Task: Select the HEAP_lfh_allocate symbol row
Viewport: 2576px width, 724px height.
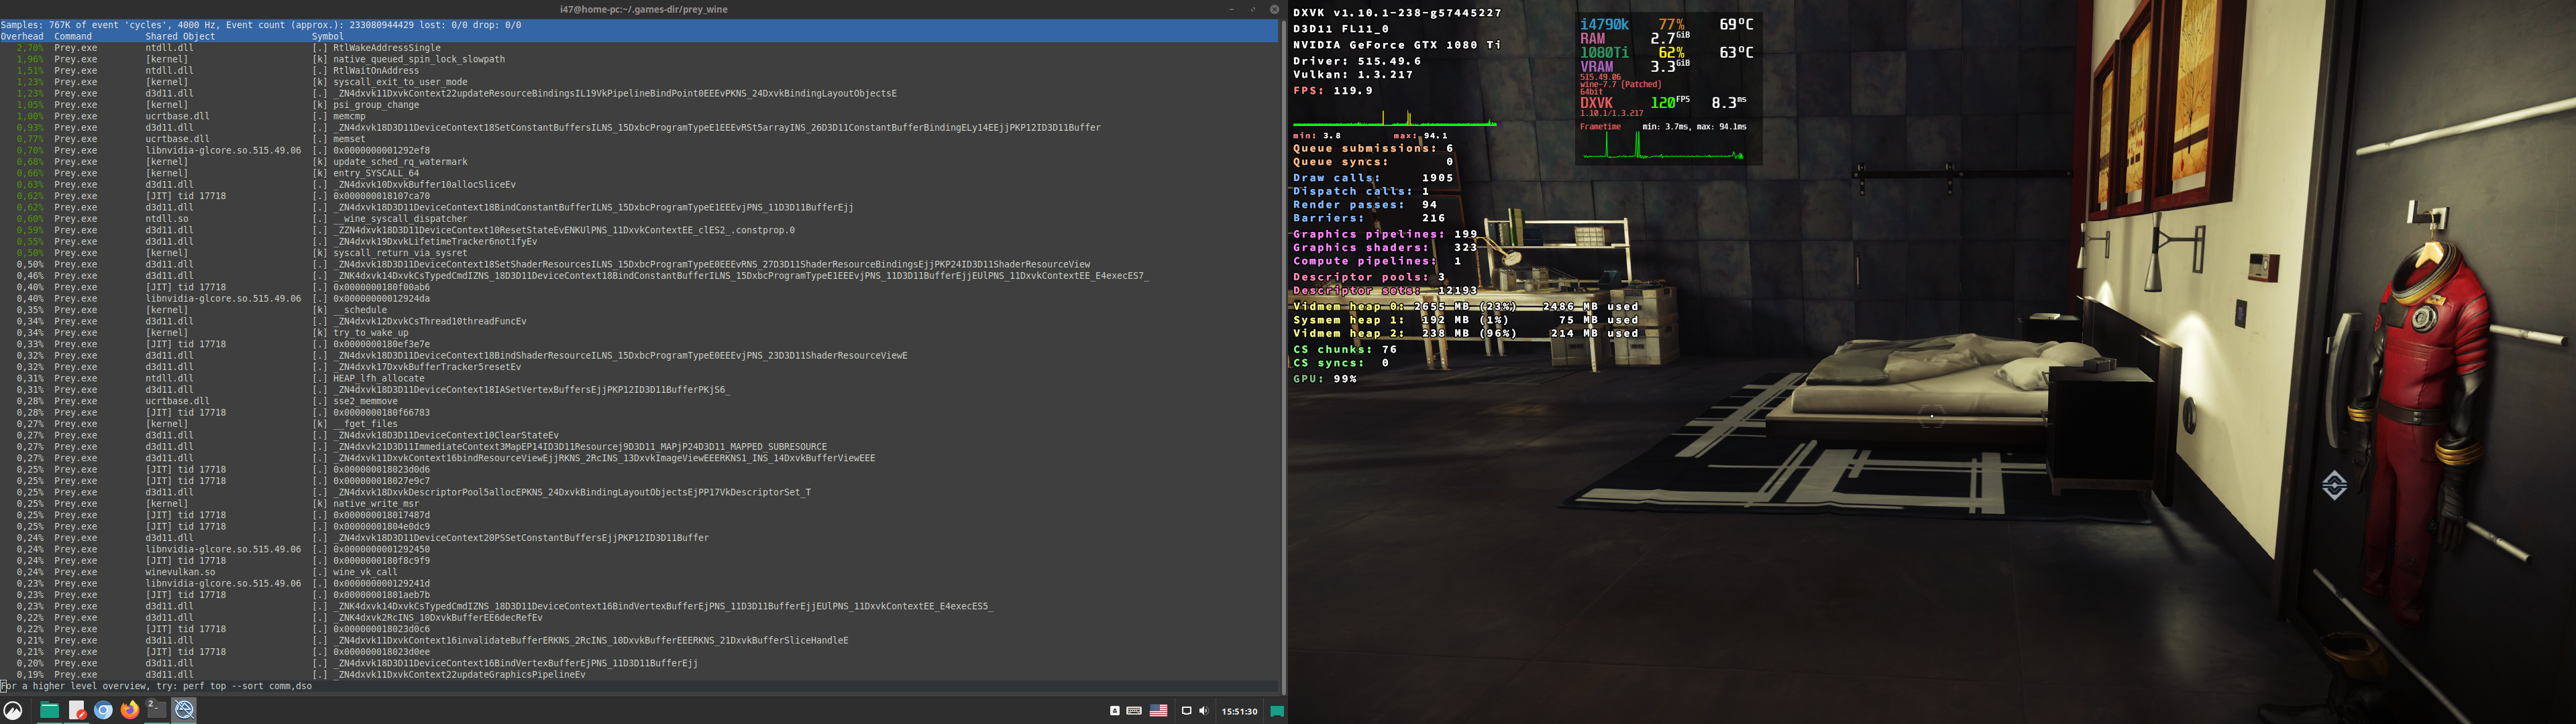Action: tap(640, 378)
